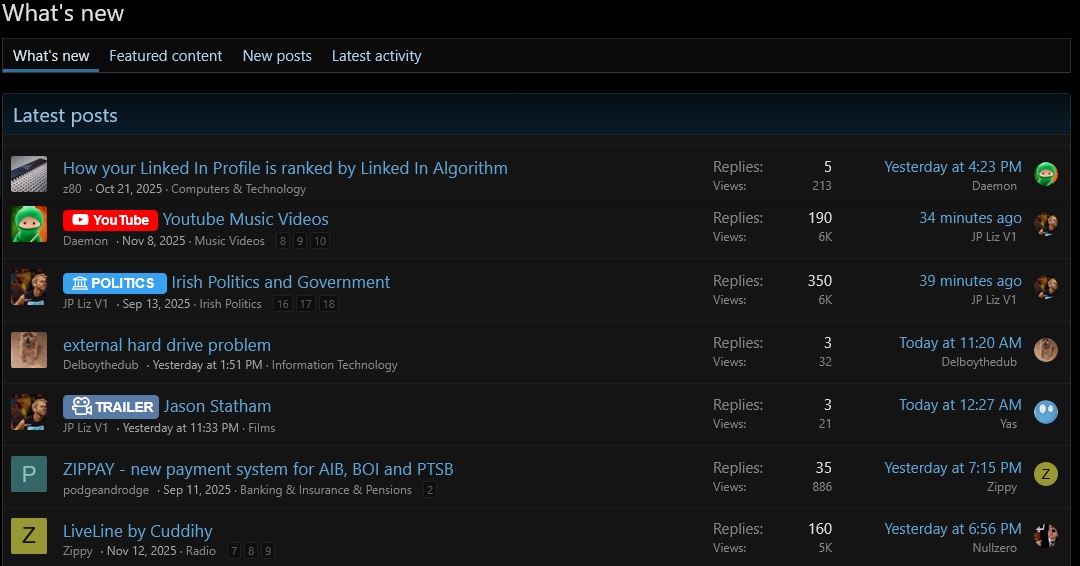
Task: Click the blue POLITICS prefix badge
Action: coord(115,283)
